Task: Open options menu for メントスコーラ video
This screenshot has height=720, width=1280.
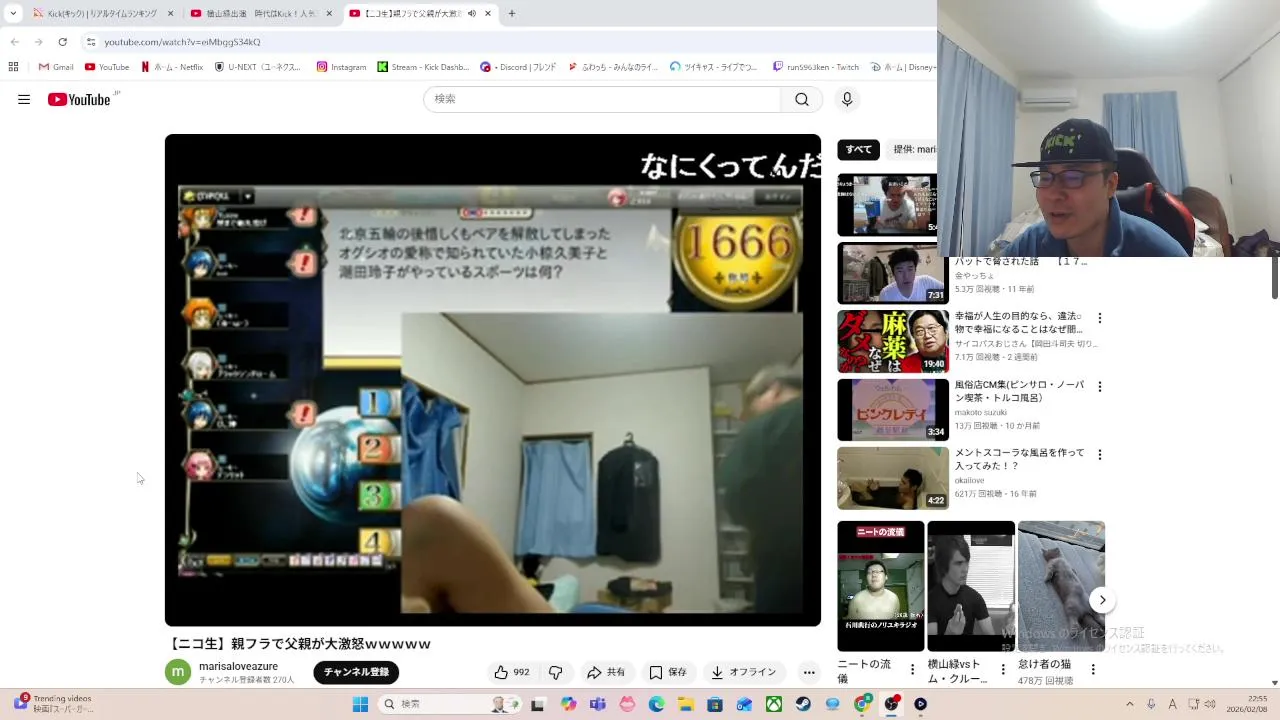Action: click(x=1100, y=454)
